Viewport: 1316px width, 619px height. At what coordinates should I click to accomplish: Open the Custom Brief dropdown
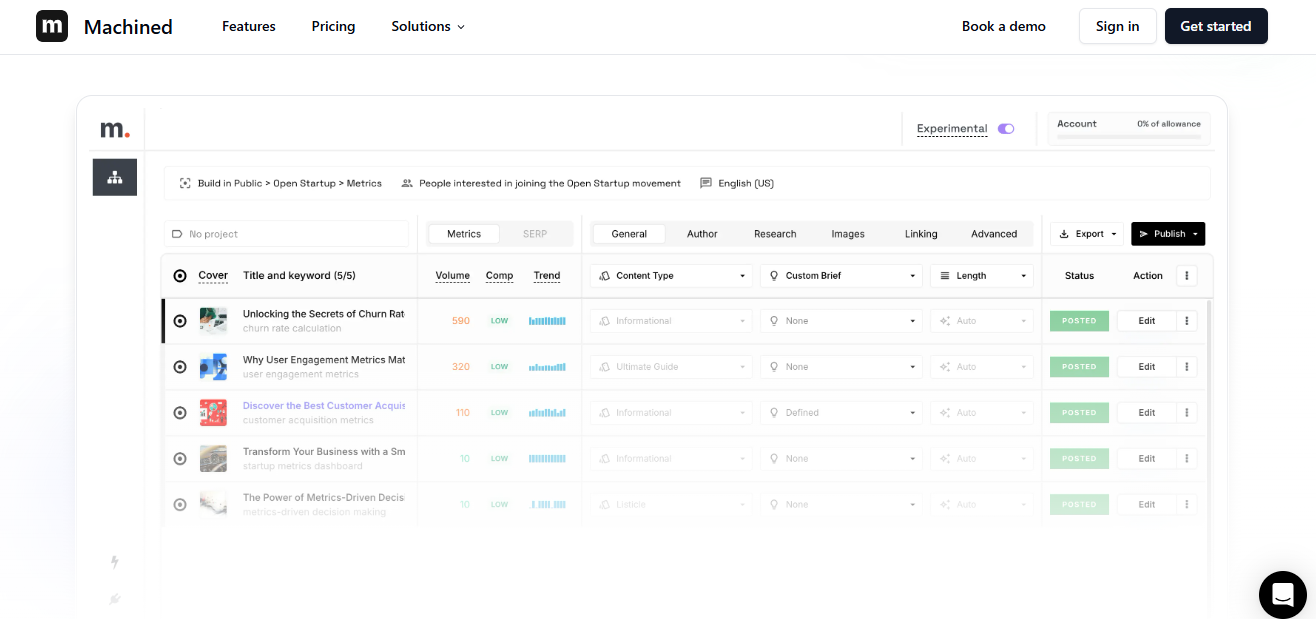[x=840, y=276]
